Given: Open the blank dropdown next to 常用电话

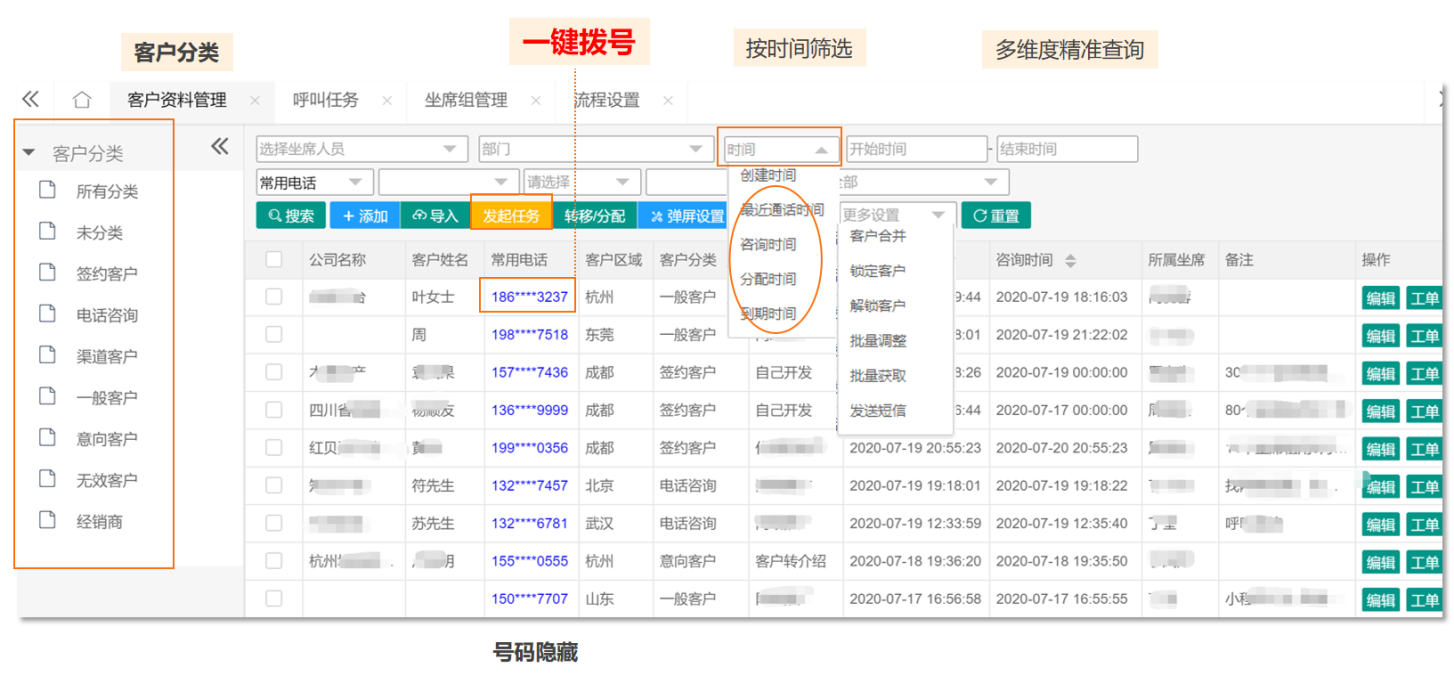Looking at the screenshot, I should pyautogui.click(x=449, y=182).
